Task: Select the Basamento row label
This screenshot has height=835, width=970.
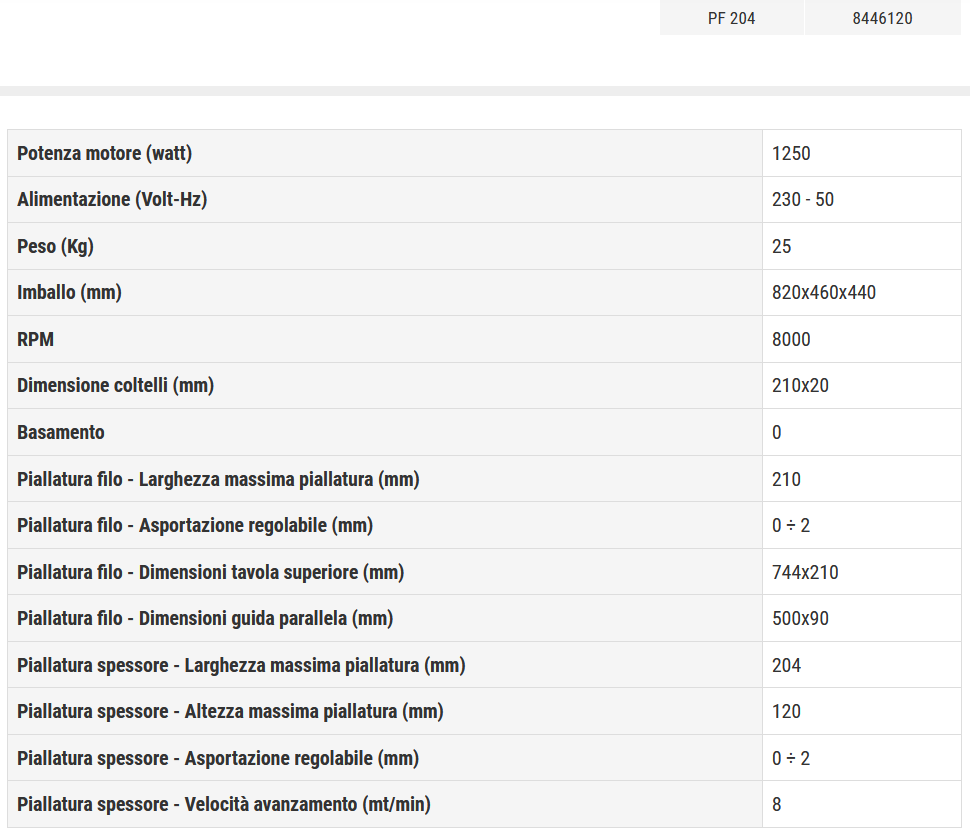Action: [x=61, y=432]
